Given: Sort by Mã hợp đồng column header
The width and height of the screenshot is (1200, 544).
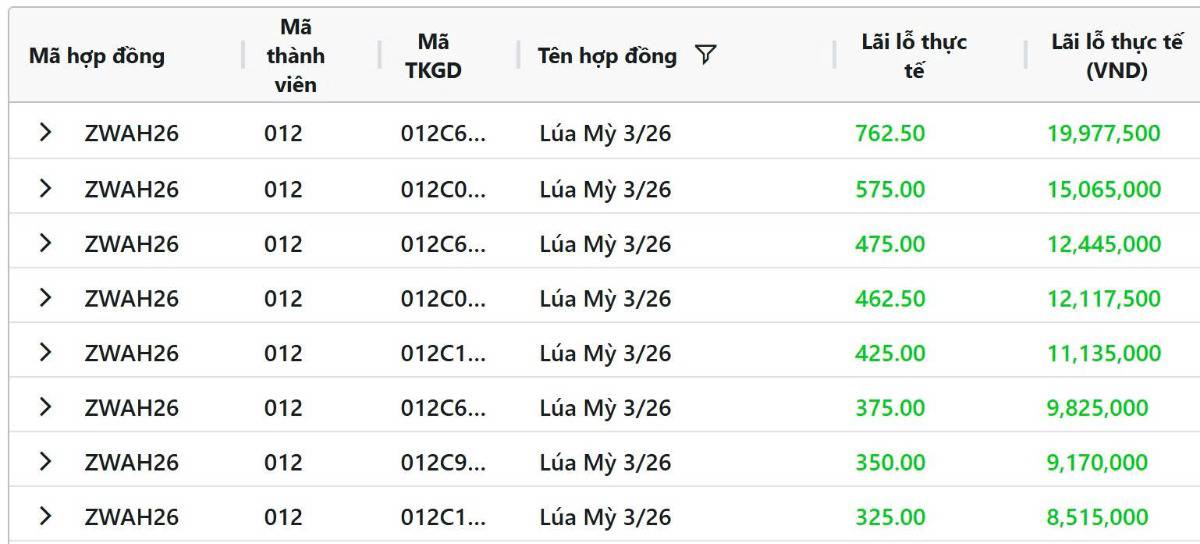Looking at the screenshot, I should coord(97,56).
